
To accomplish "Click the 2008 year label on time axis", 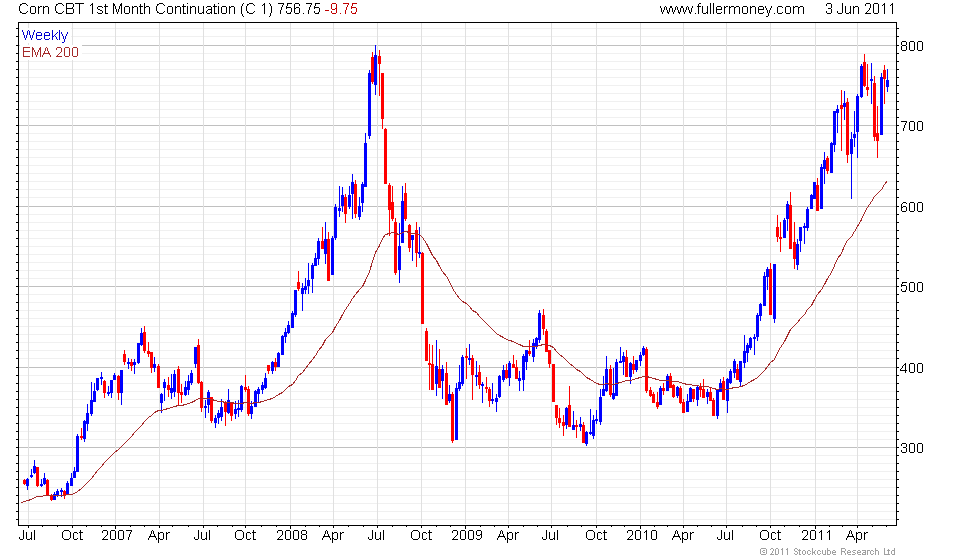I will 292,535.
